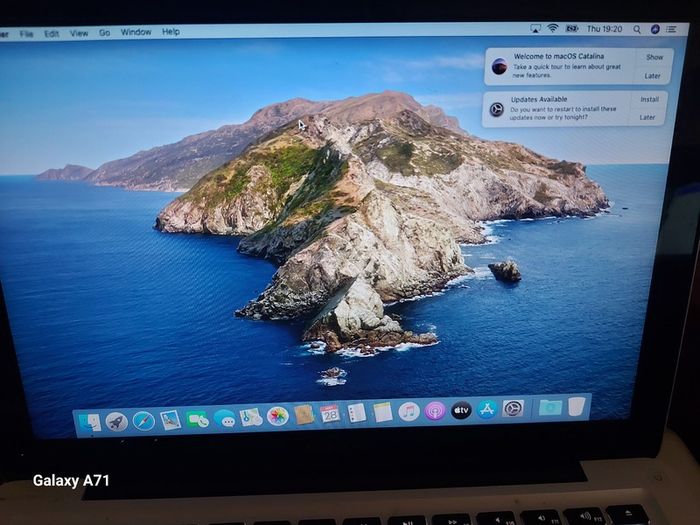
Task: Open App Store icon in Dock
Action: 487,409
